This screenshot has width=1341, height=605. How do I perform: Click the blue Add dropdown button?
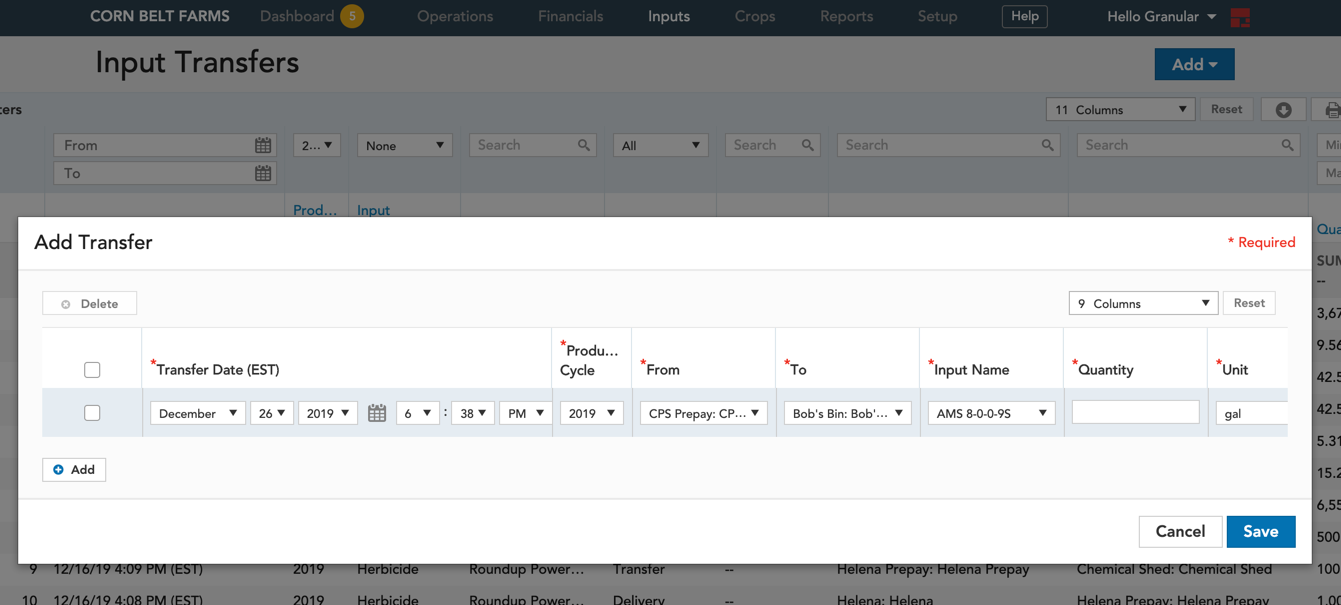(x=1195, y=64)
